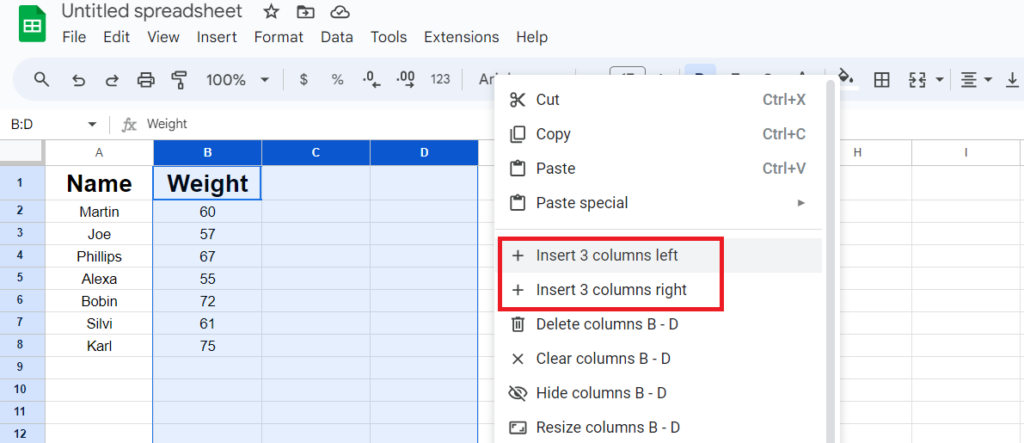
Task: Click the move to folder icon
Action: (304, 11)
